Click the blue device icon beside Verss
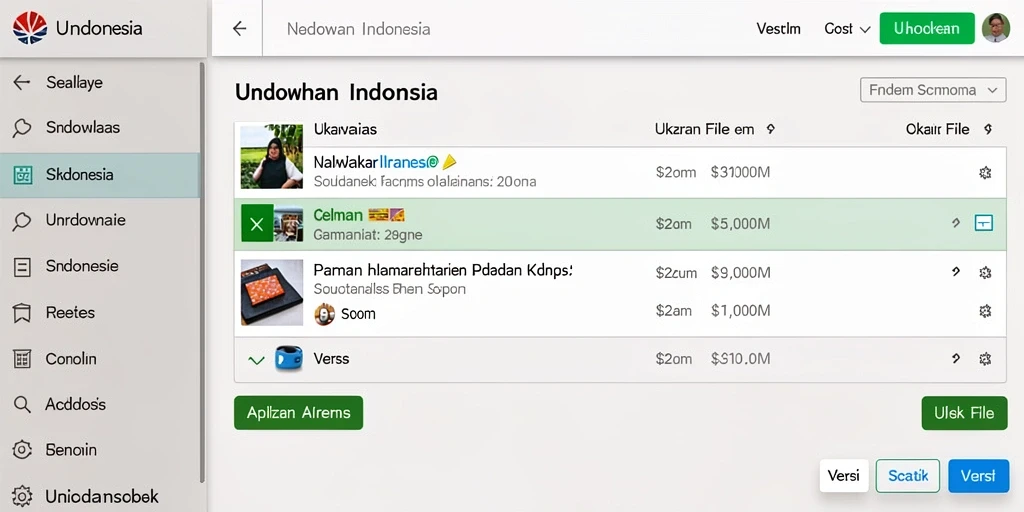This screenshot has width=1024, height=512. point(288,359)
